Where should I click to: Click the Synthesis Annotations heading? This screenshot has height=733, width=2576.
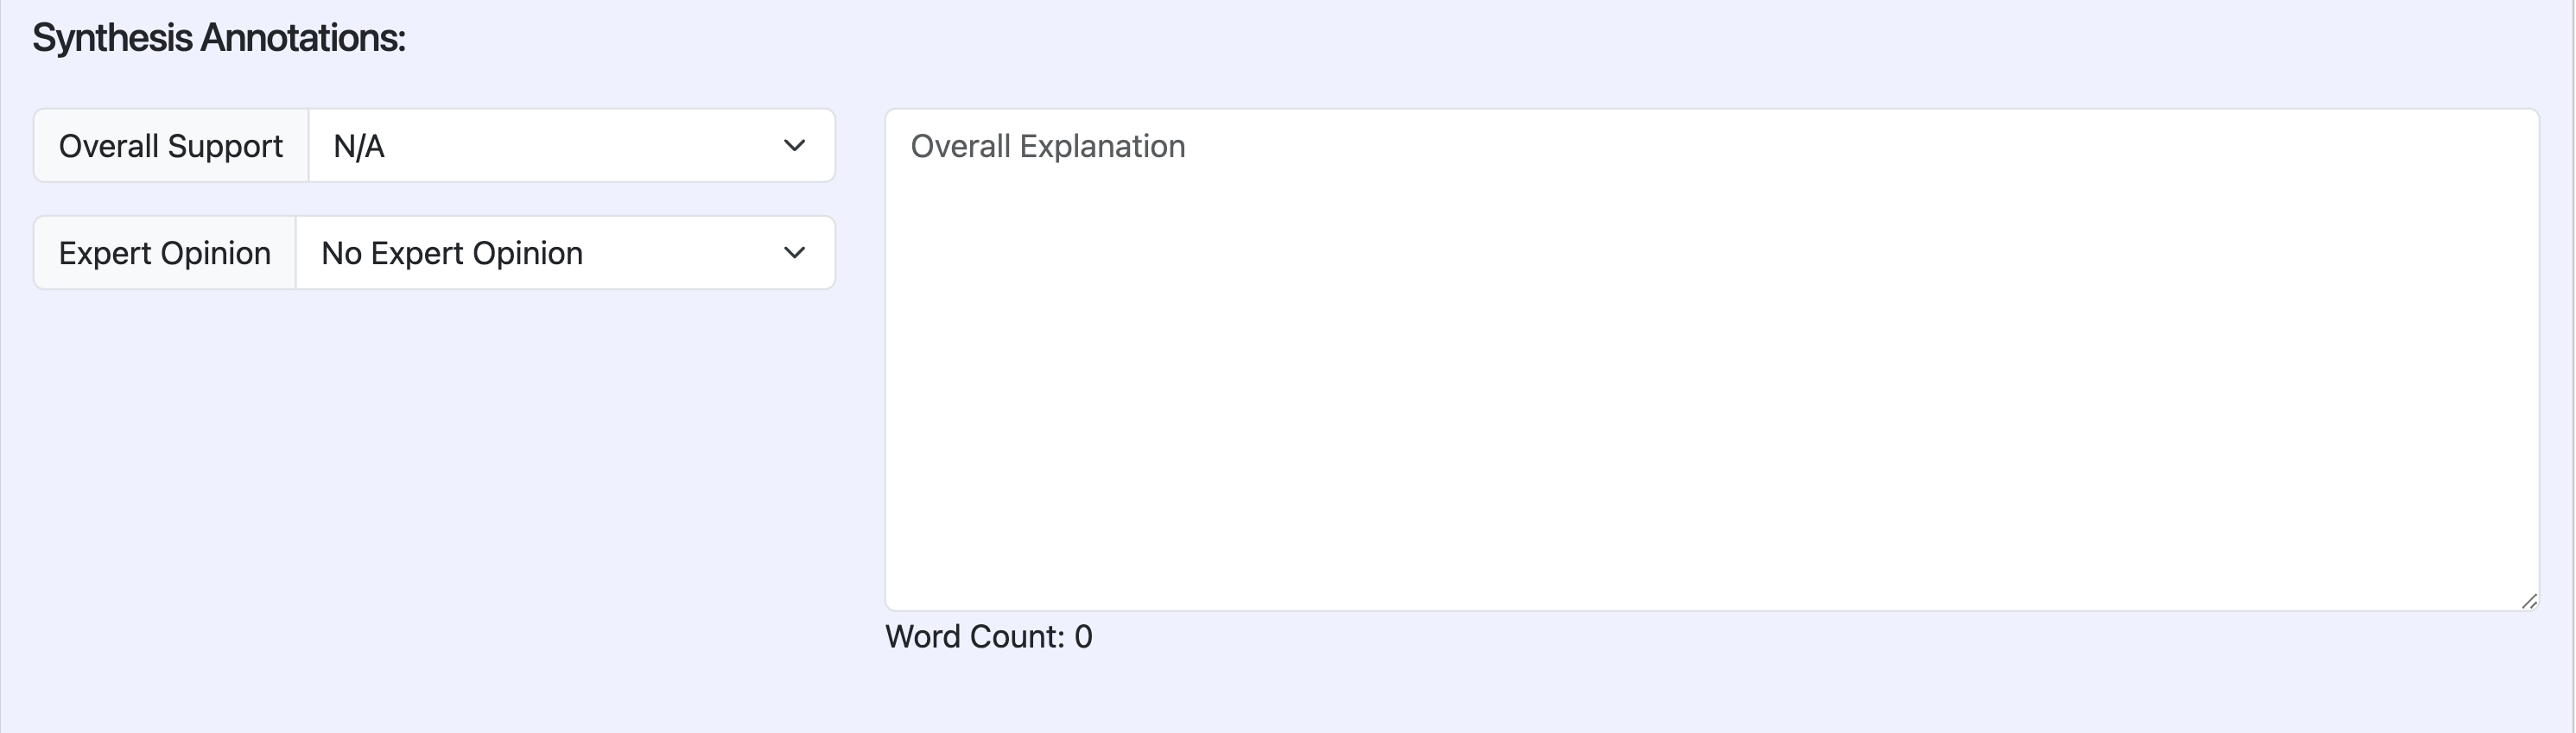click(219, 38)
